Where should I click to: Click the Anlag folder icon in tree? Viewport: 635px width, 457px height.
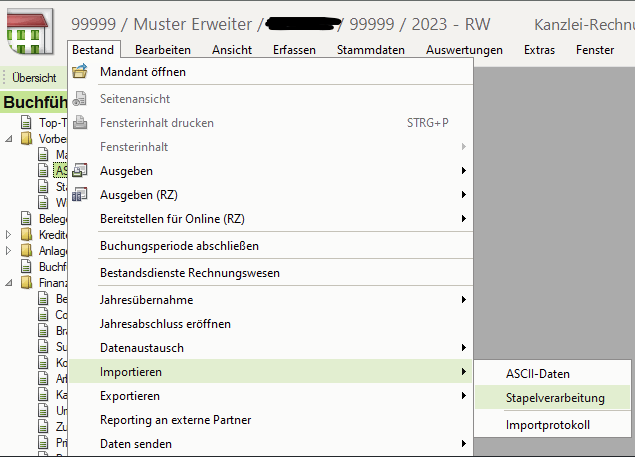(x=26, y=250)
